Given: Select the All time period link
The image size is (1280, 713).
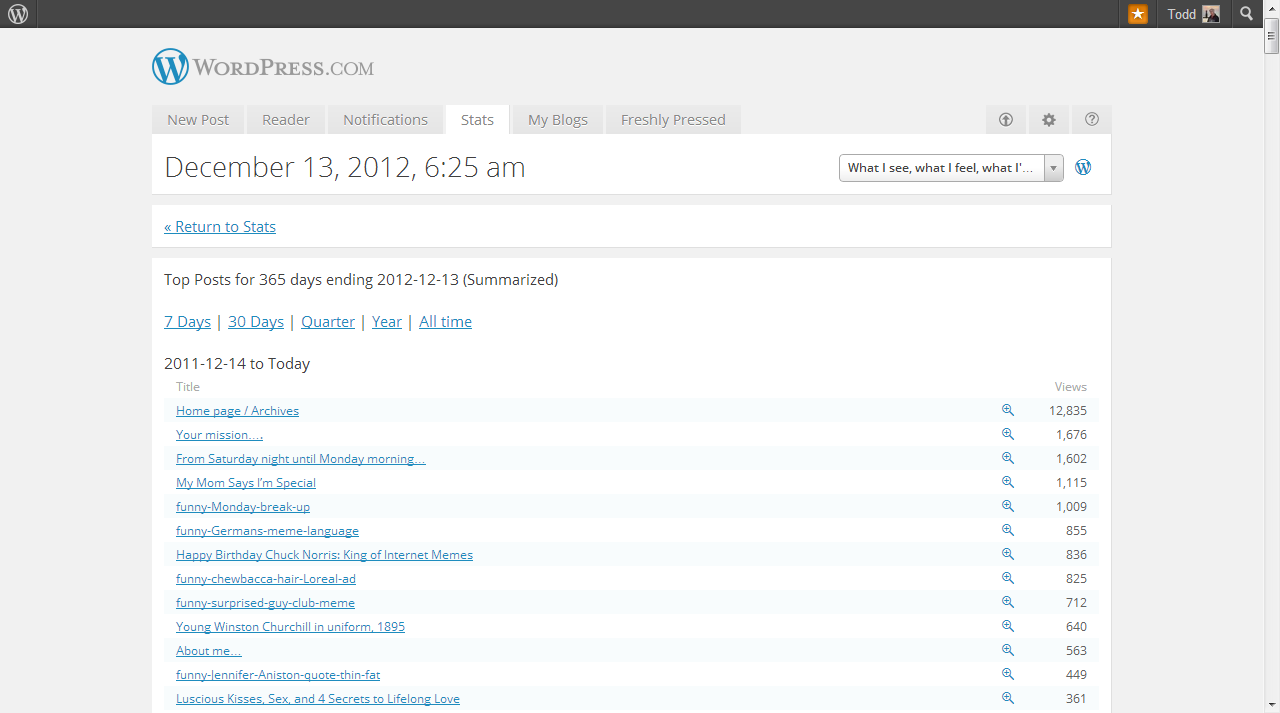Looking at the screenshot, I should click(445, 322).
